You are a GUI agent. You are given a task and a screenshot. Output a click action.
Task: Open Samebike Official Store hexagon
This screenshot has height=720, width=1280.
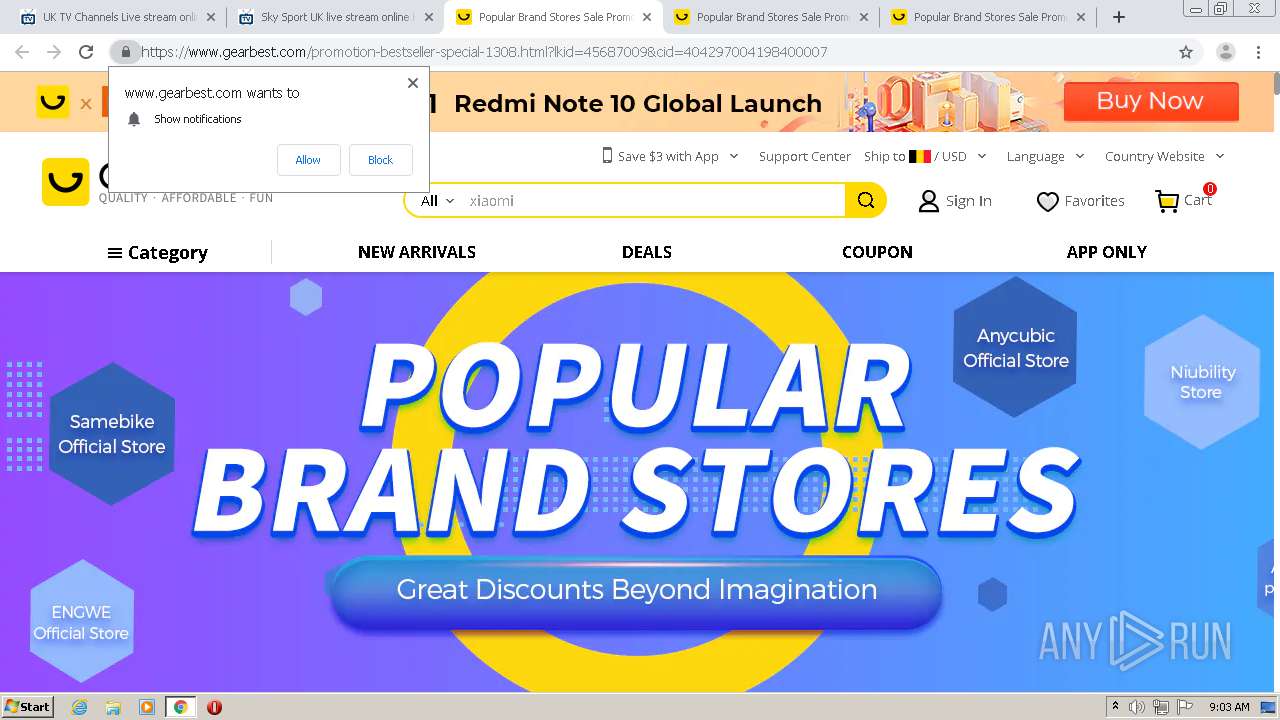tap(112, 434)
